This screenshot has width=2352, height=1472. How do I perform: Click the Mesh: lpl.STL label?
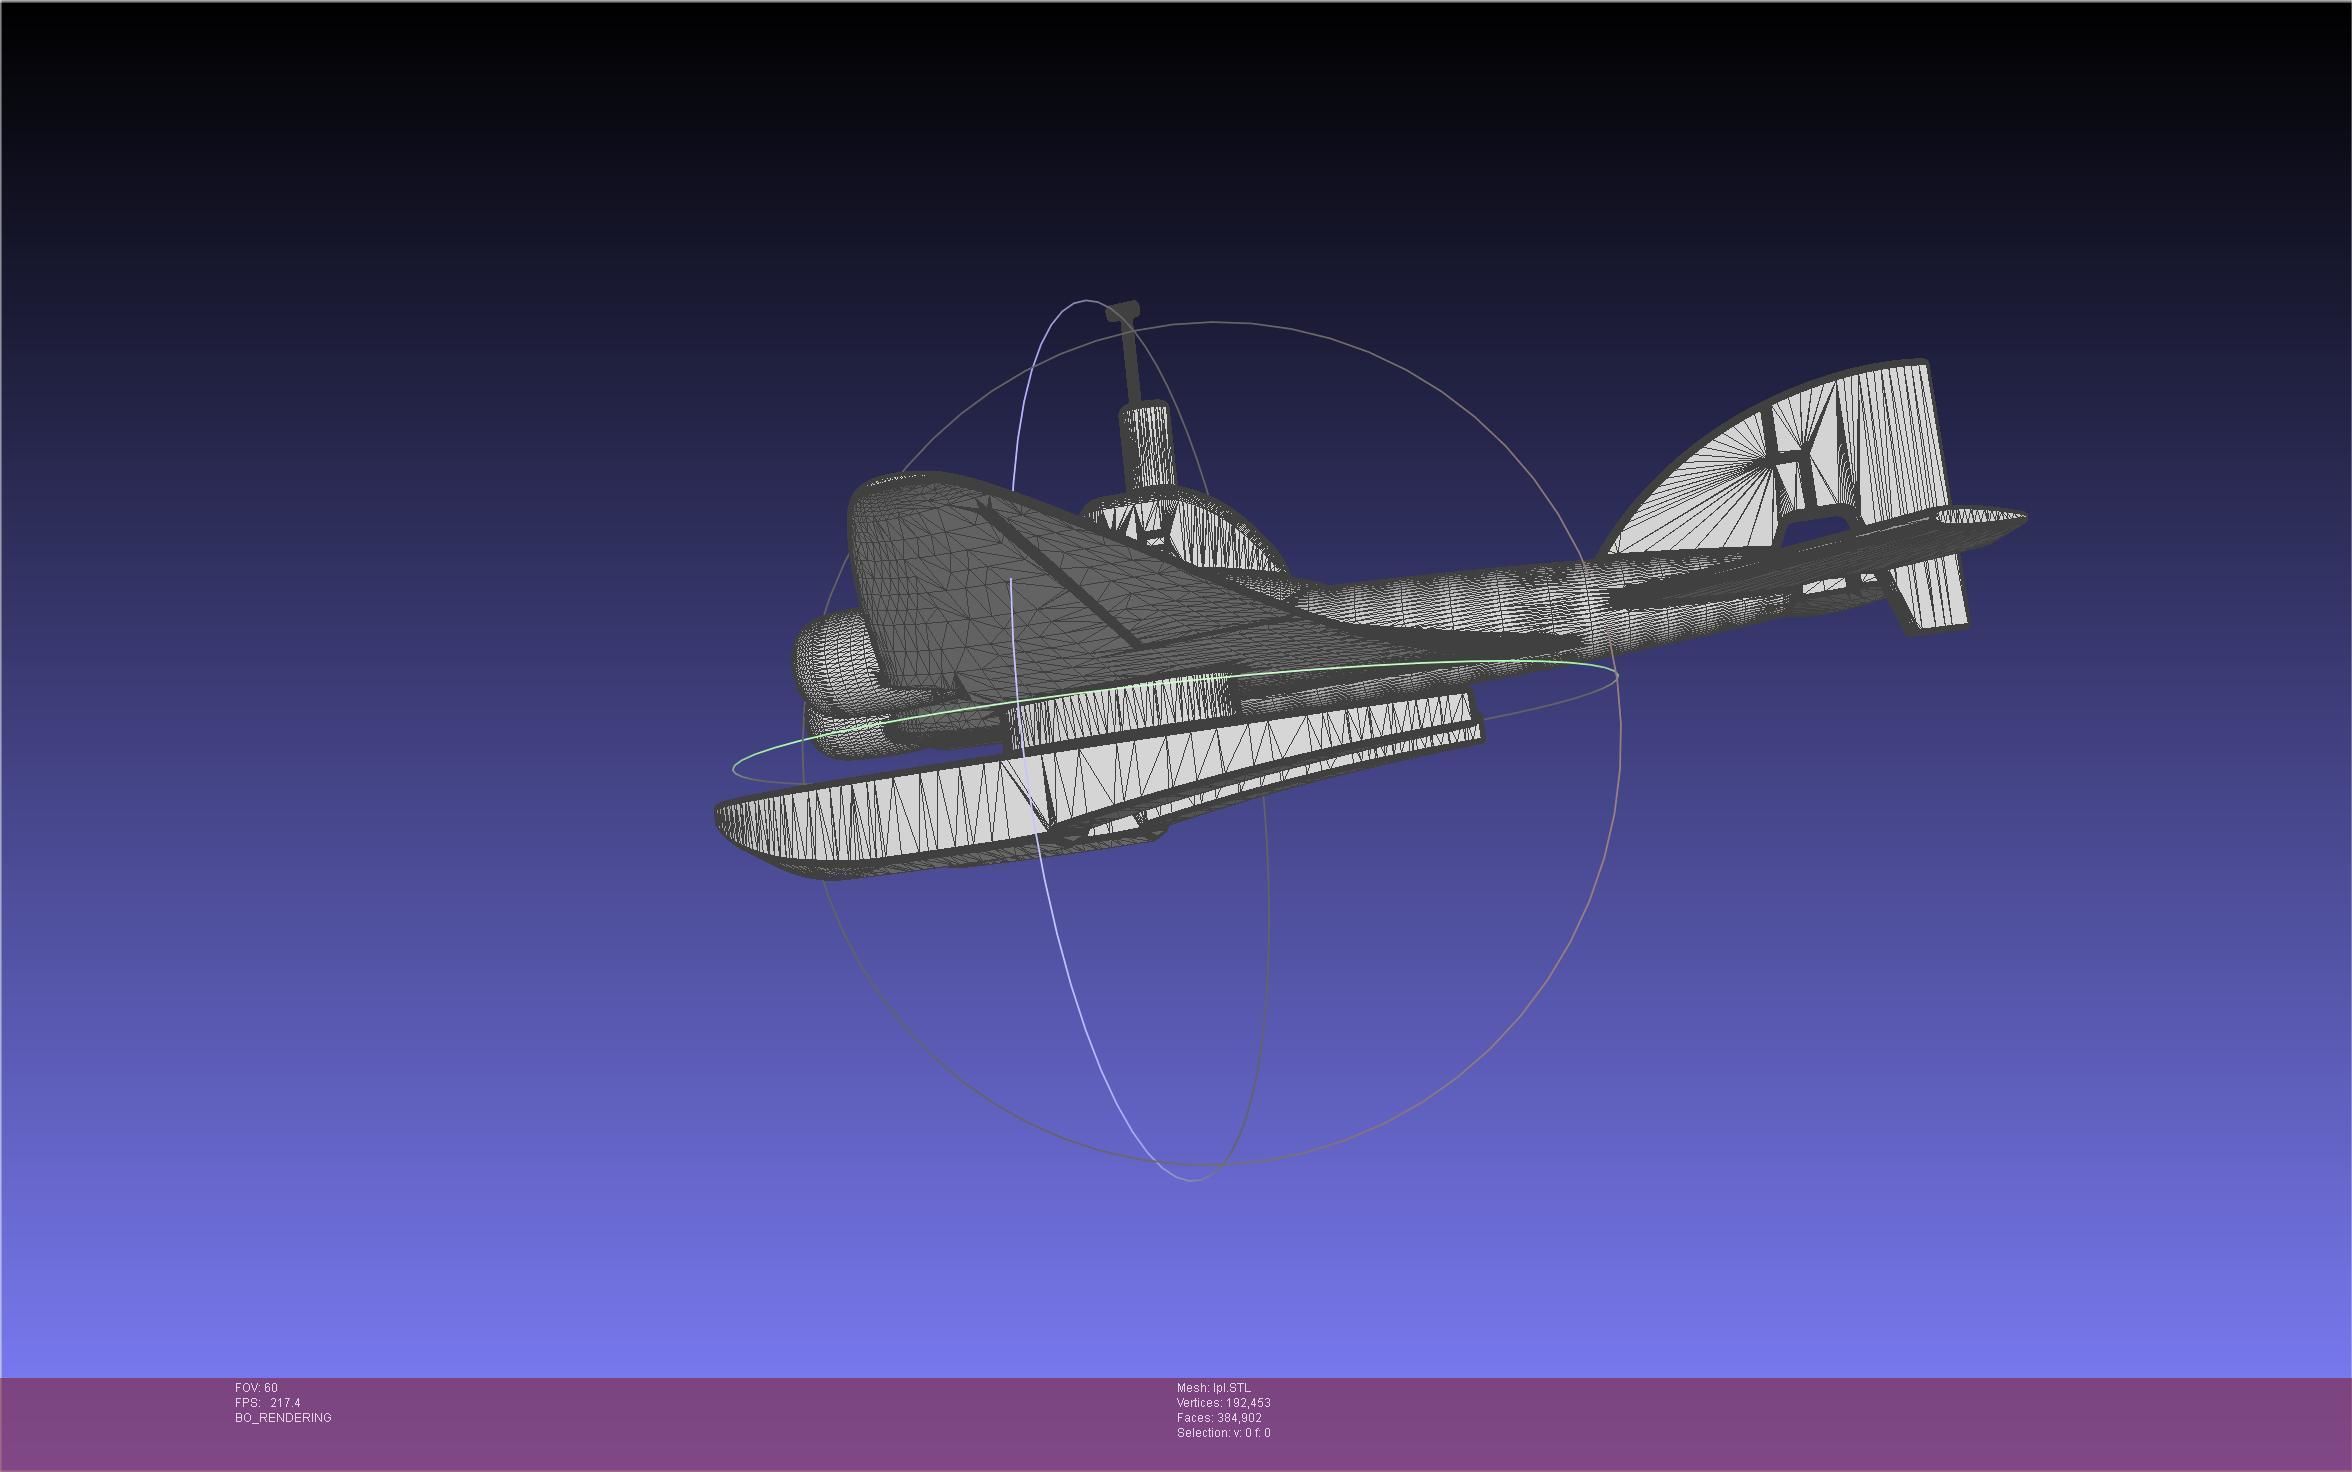1213,1388
